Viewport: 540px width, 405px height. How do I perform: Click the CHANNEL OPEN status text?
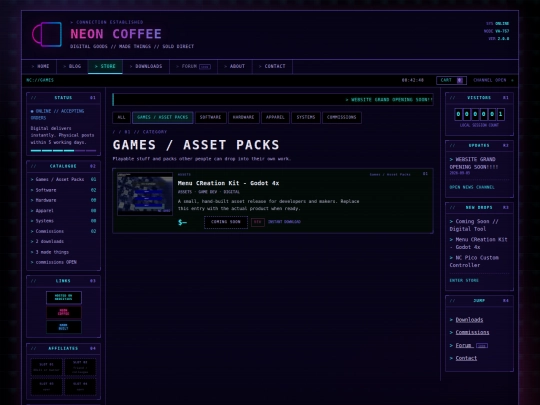pyautogui.click(x=489, y=80)
